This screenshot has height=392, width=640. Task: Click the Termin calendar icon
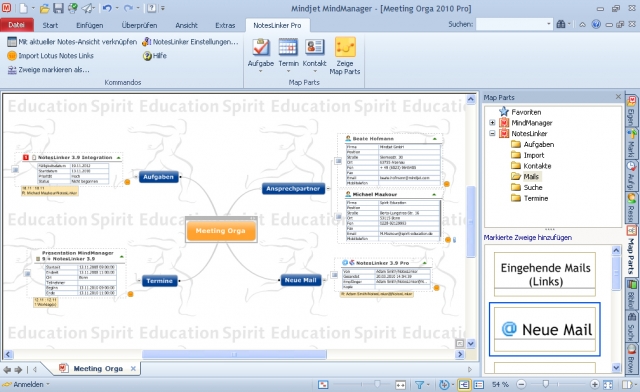click(288, 47)
